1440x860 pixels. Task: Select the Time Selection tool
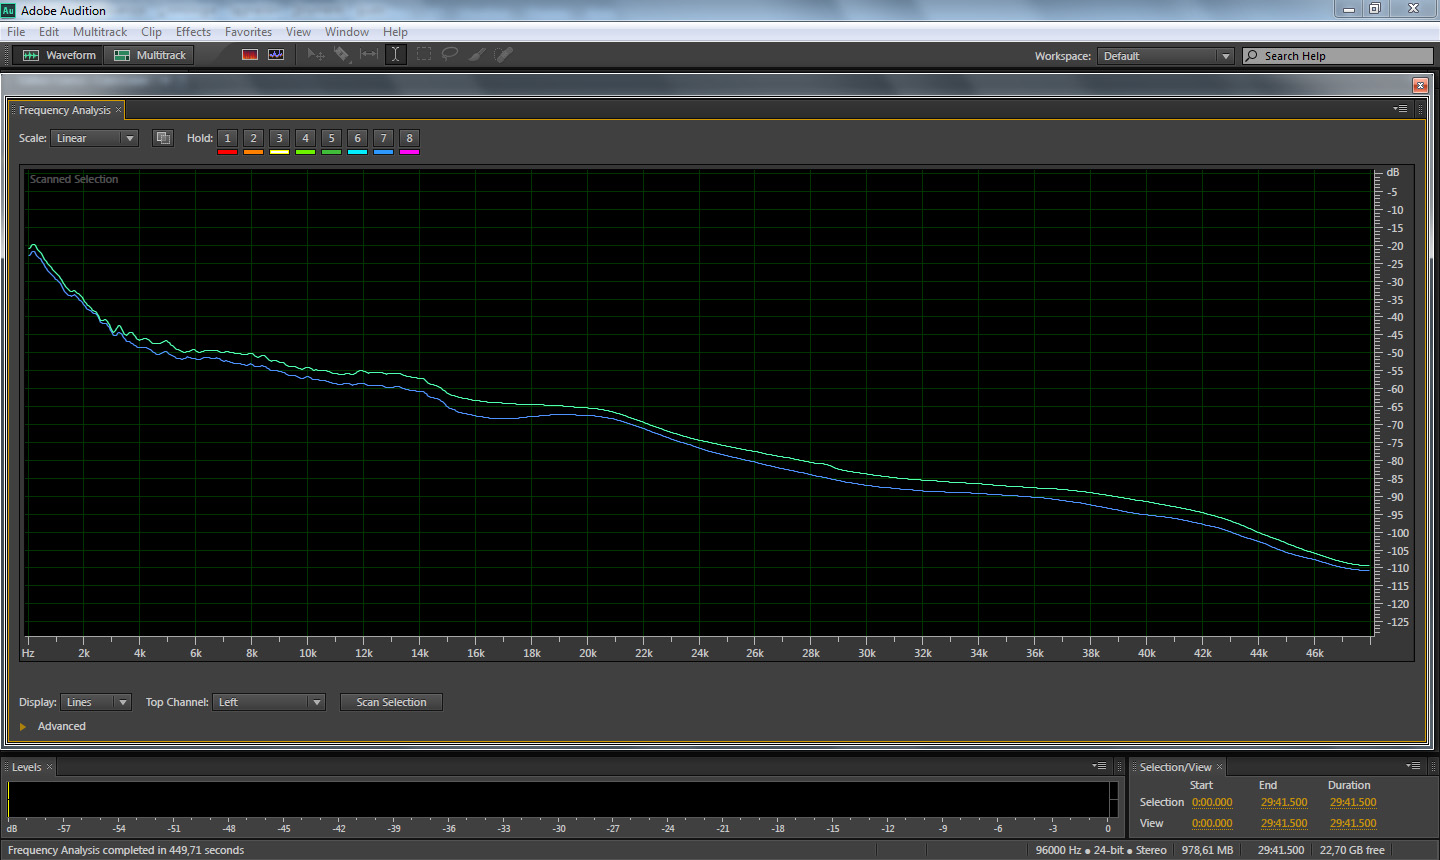[395, 54]
